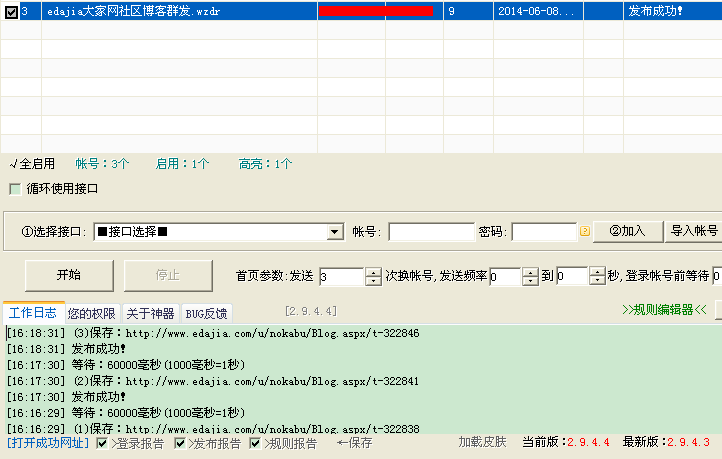
Task: Toggle the 规则报告 checkbox
Action: (255, 443)
